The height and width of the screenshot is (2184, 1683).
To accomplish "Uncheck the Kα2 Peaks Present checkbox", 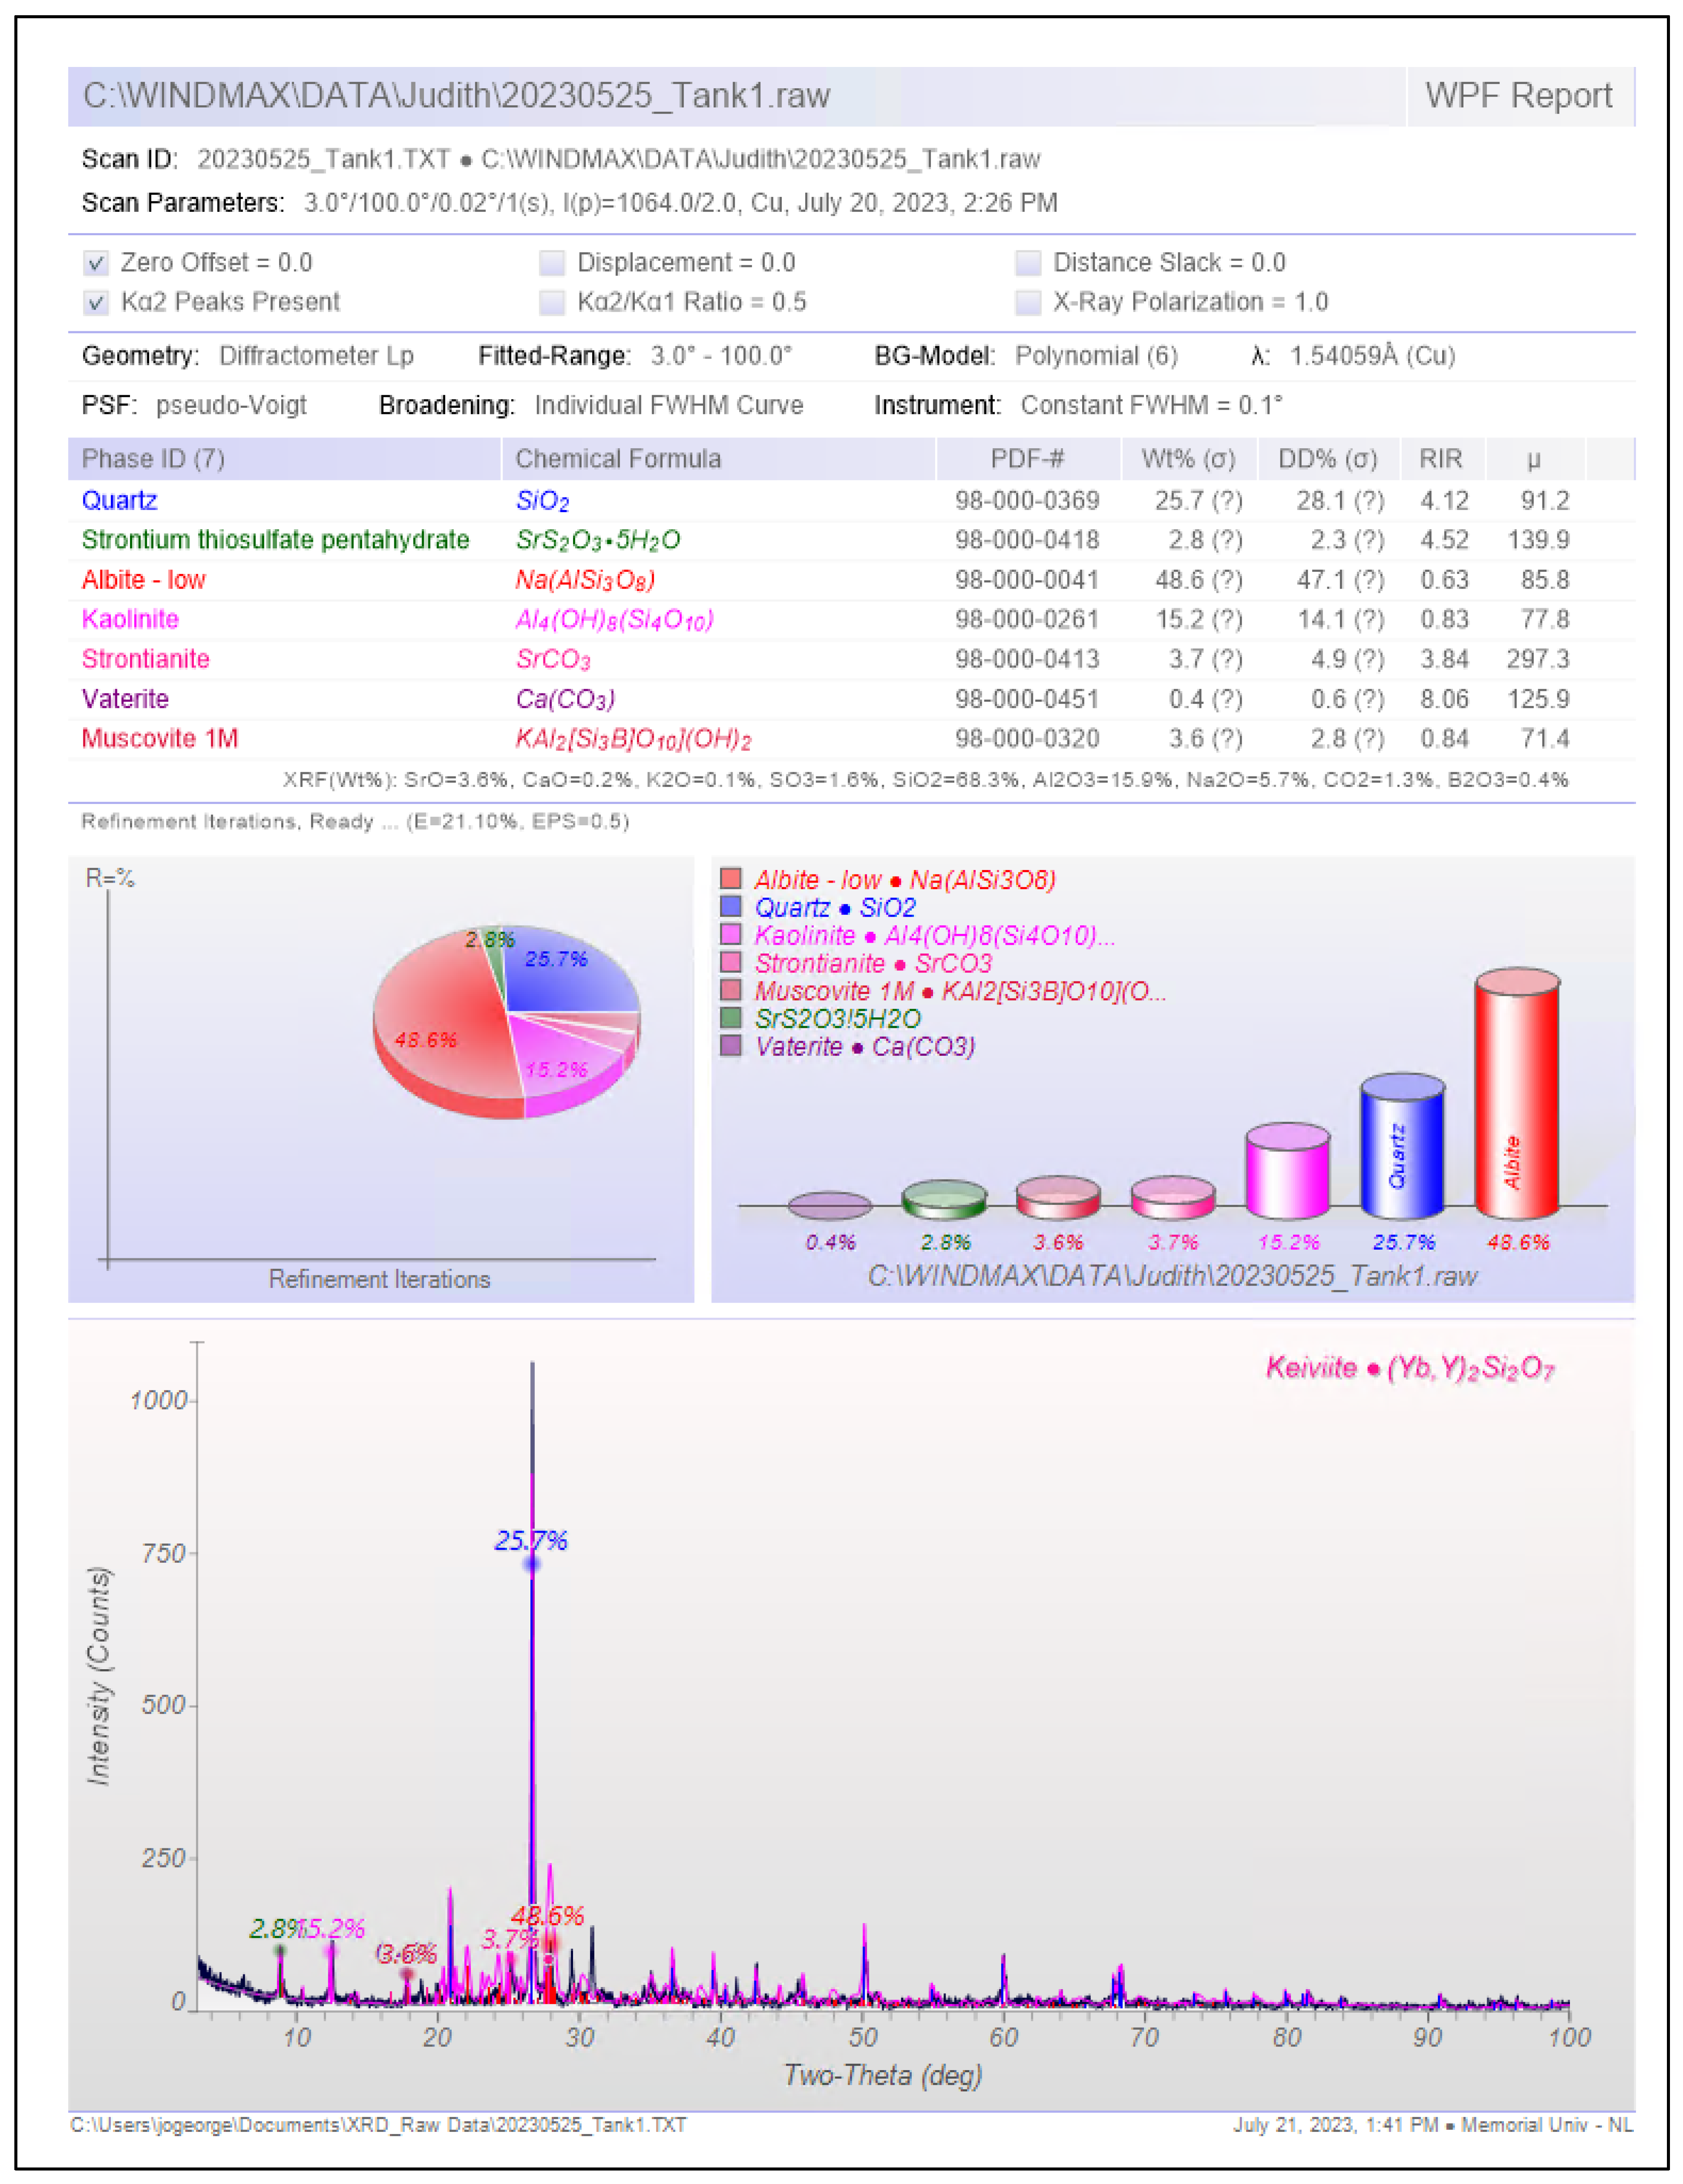I will tap(96, 302).
